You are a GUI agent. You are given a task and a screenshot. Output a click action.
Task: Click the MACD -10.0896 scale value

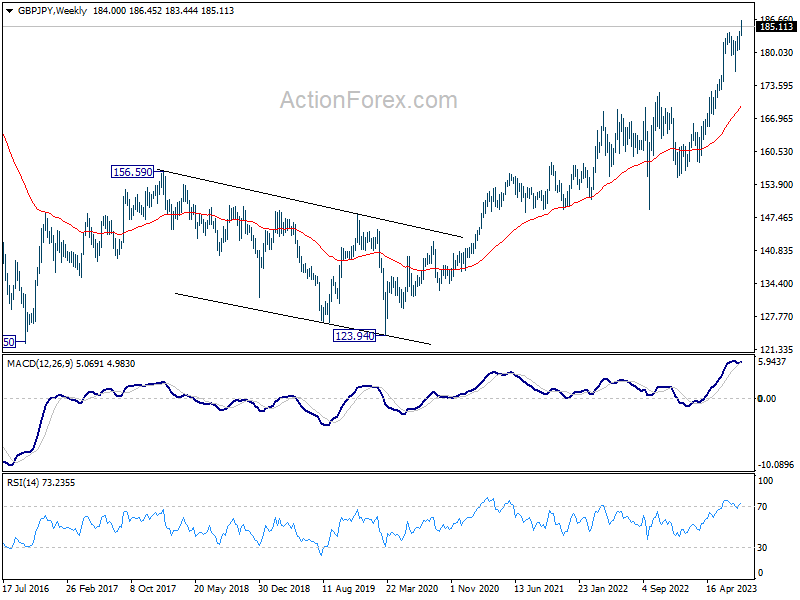click(x=776, y=465)
